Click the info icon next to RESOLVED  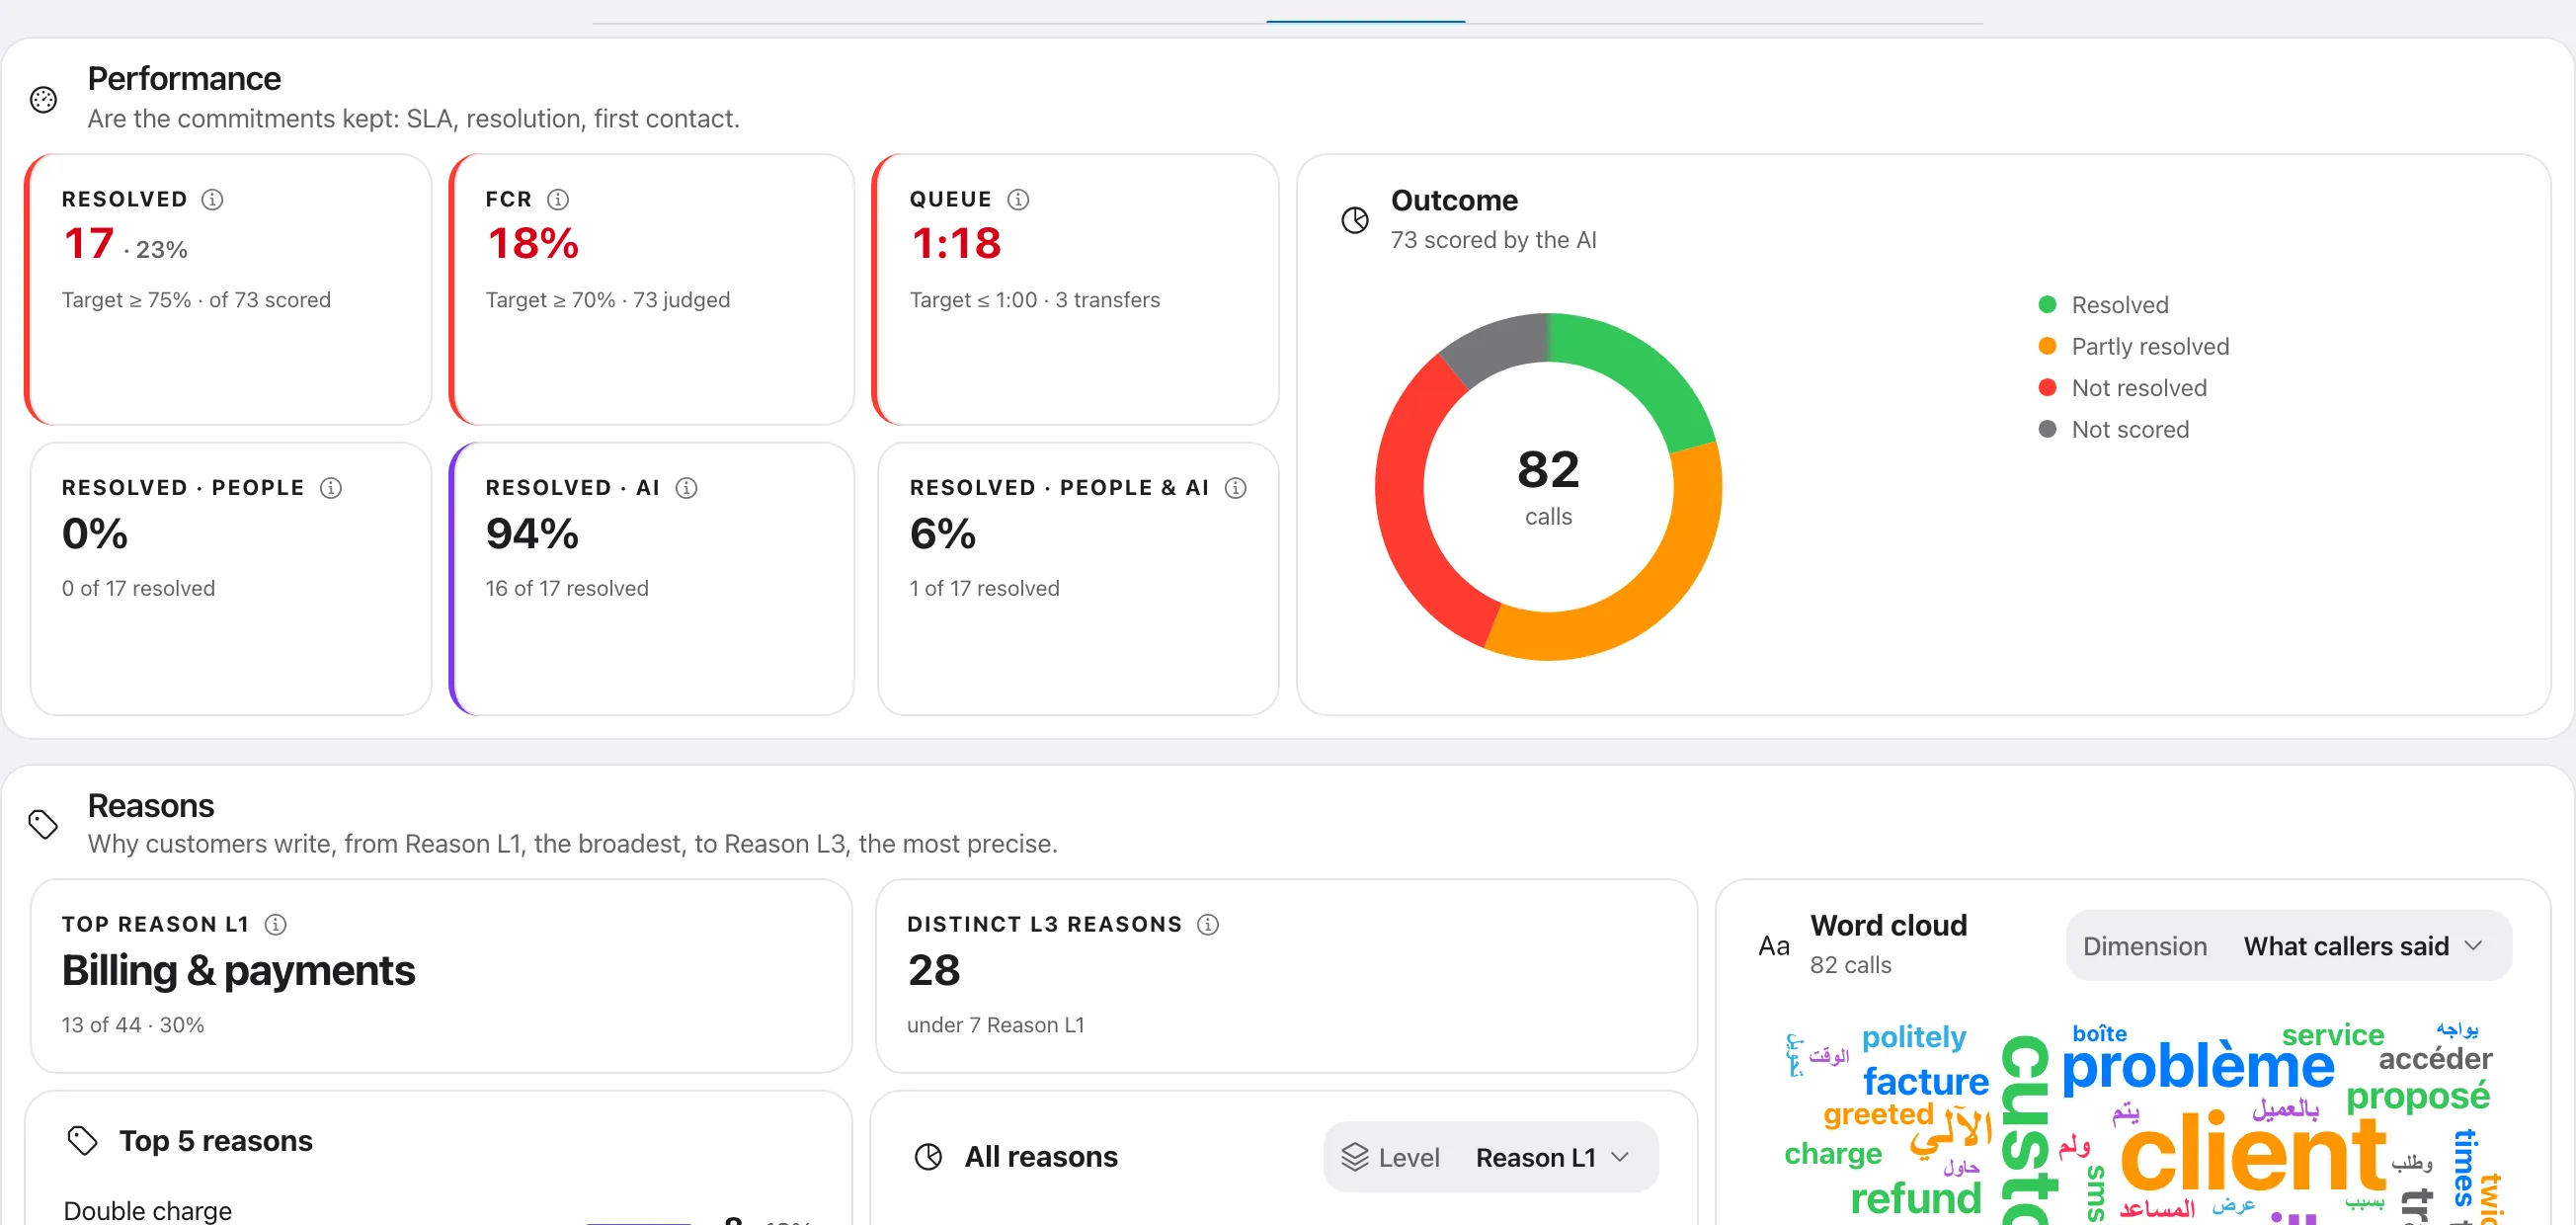coord(212,199)
